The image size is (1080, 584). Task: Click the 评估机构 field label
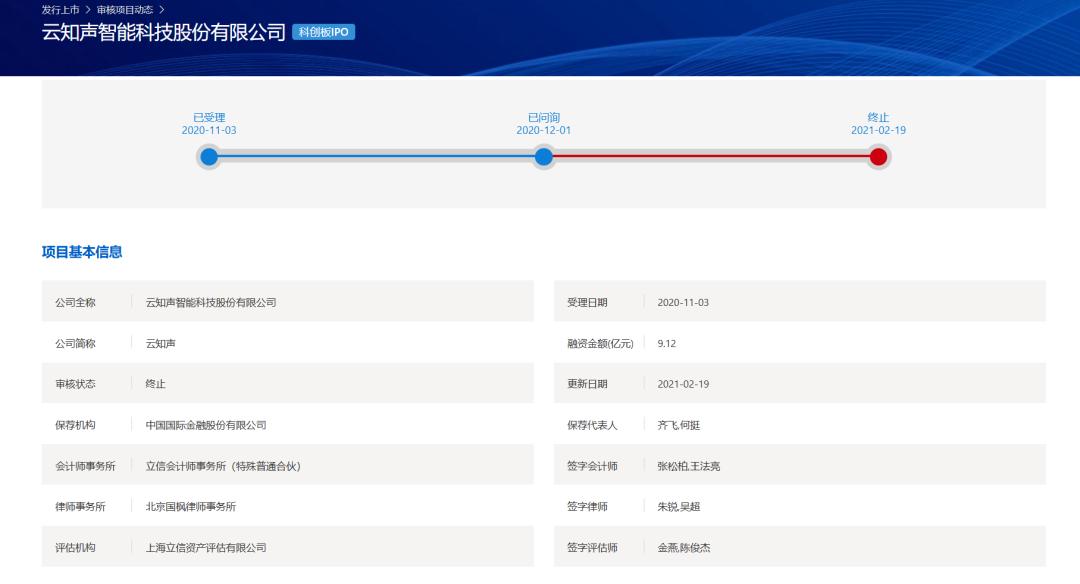coord(75,548)
